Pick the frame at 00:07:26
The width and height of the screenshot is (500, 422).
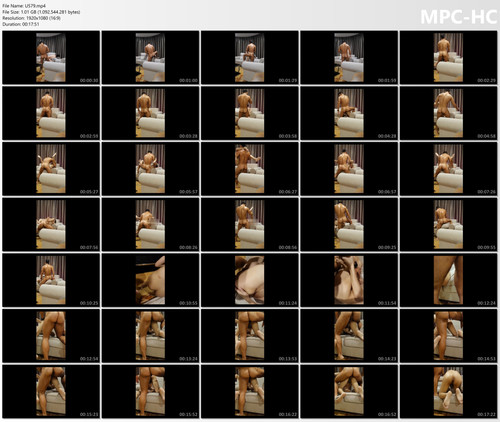click(x=448, y=169)
